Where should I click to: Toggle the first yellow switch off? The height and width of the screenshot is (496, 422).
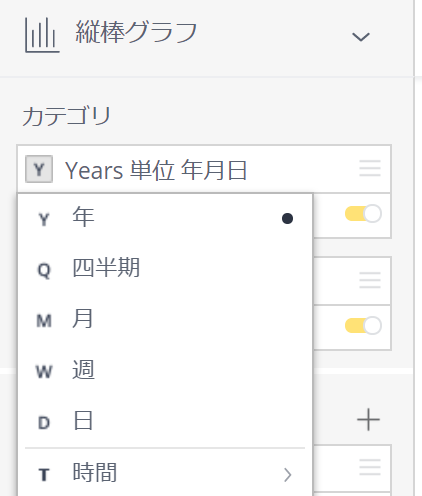[x=363, y=214]
